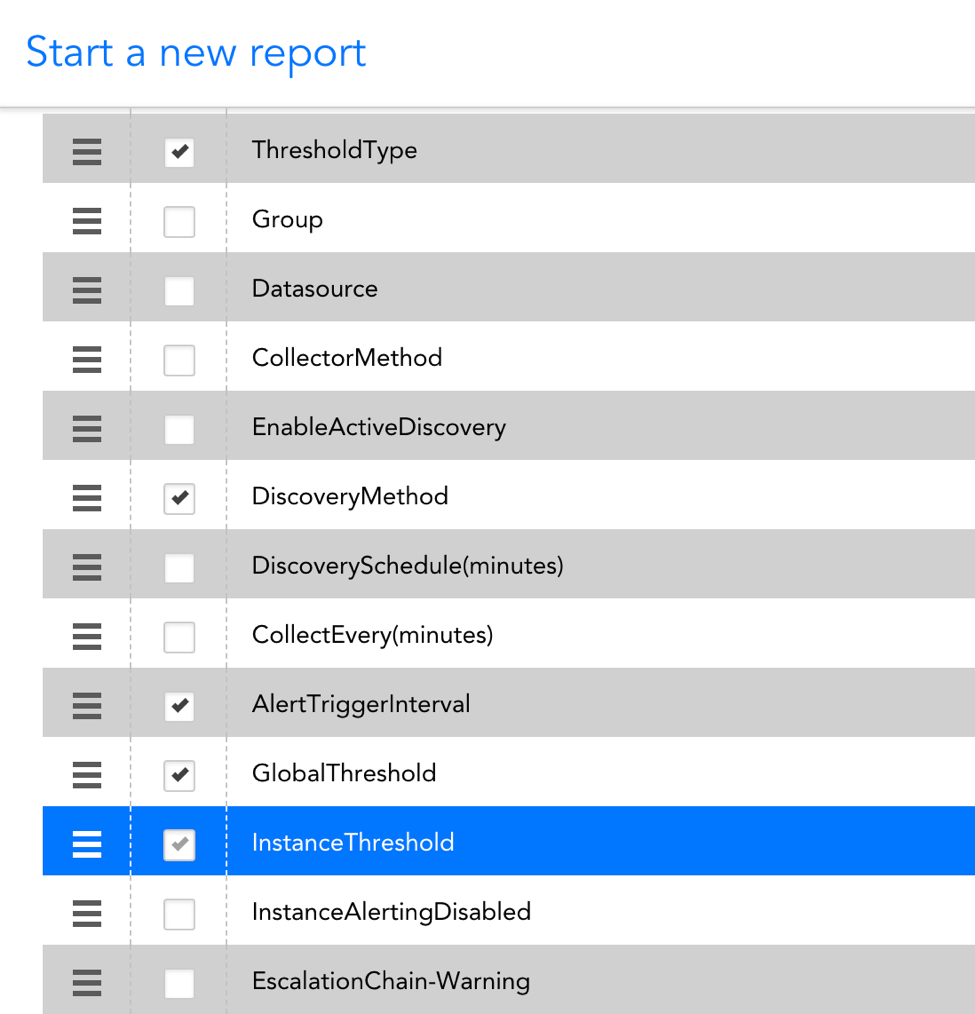
Task: Click the drag handle beside Group
Action: click(86, 221)
